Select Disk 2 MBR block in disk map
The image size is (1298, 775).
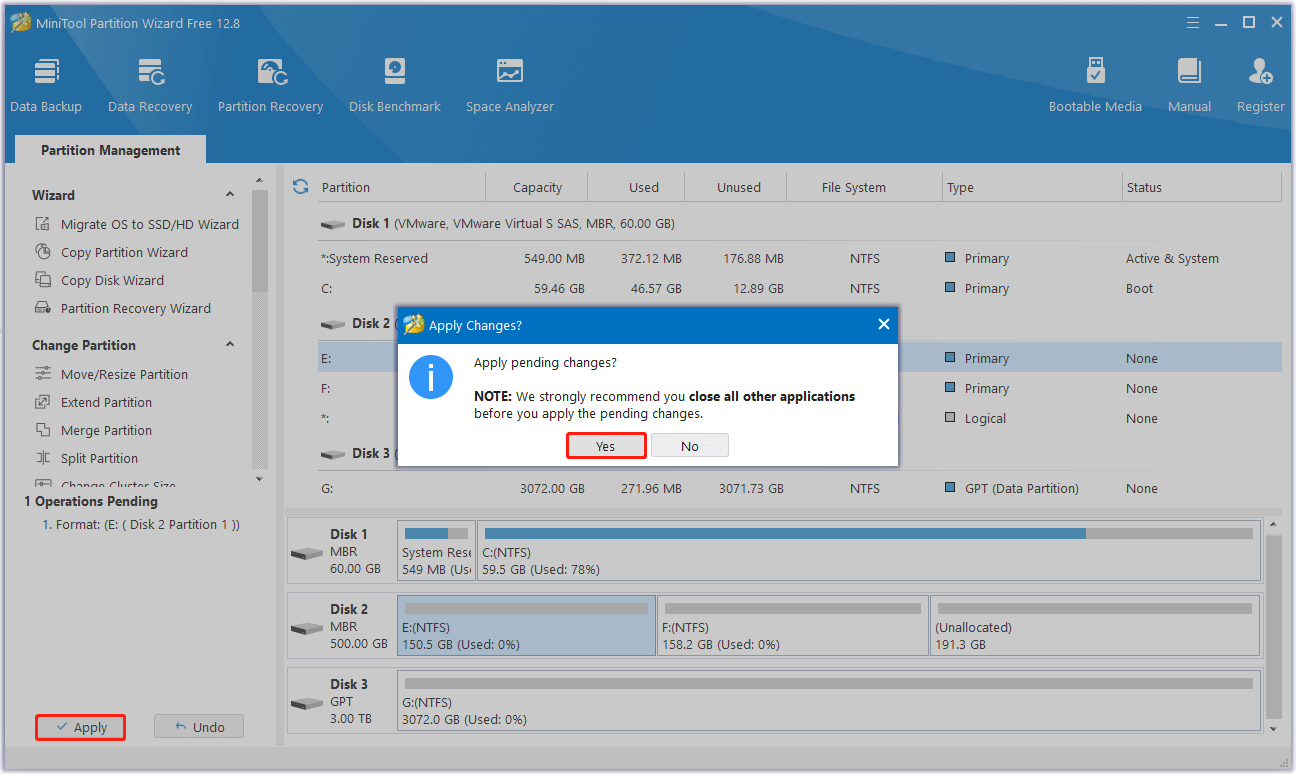click(x=341, y=626)
